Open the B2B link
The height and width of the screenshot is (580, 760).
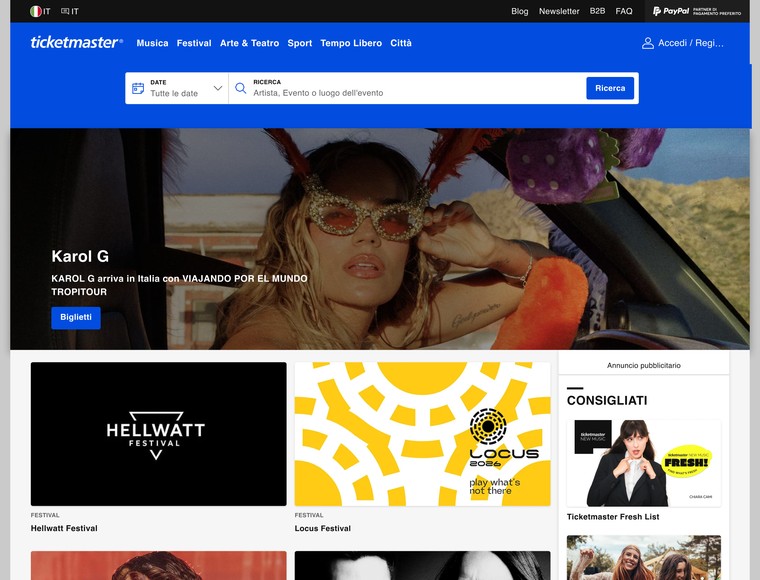point(597,11)
